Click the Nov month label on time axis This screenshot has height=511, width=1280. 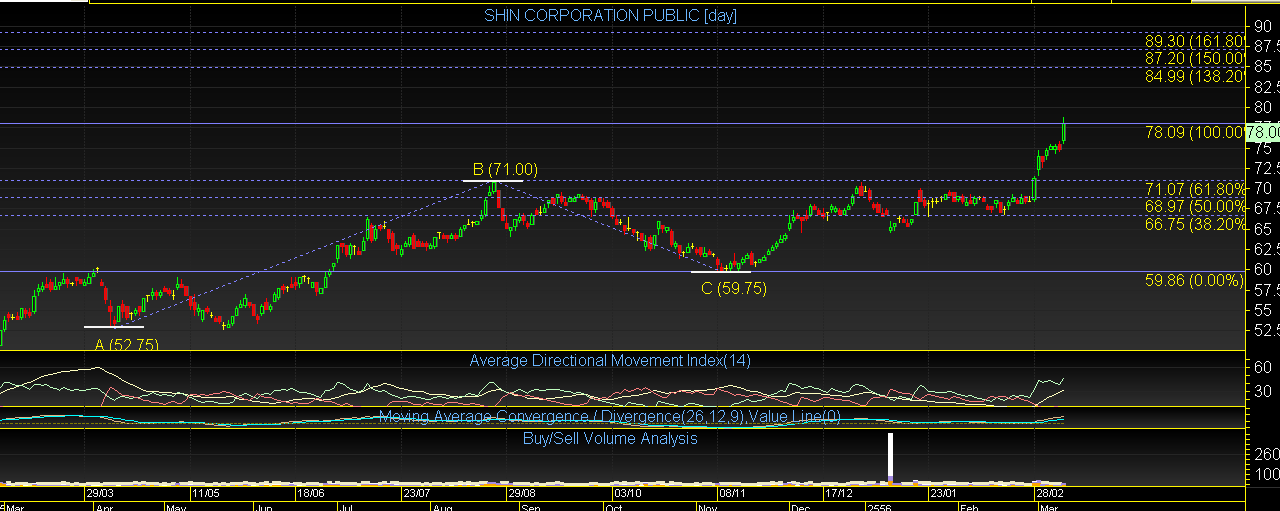708,507
